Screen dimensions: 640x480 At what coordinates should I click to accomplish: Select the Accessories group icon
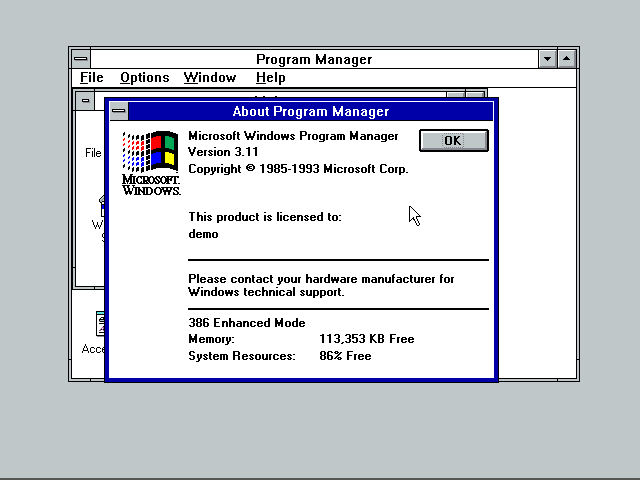point(93,332)
